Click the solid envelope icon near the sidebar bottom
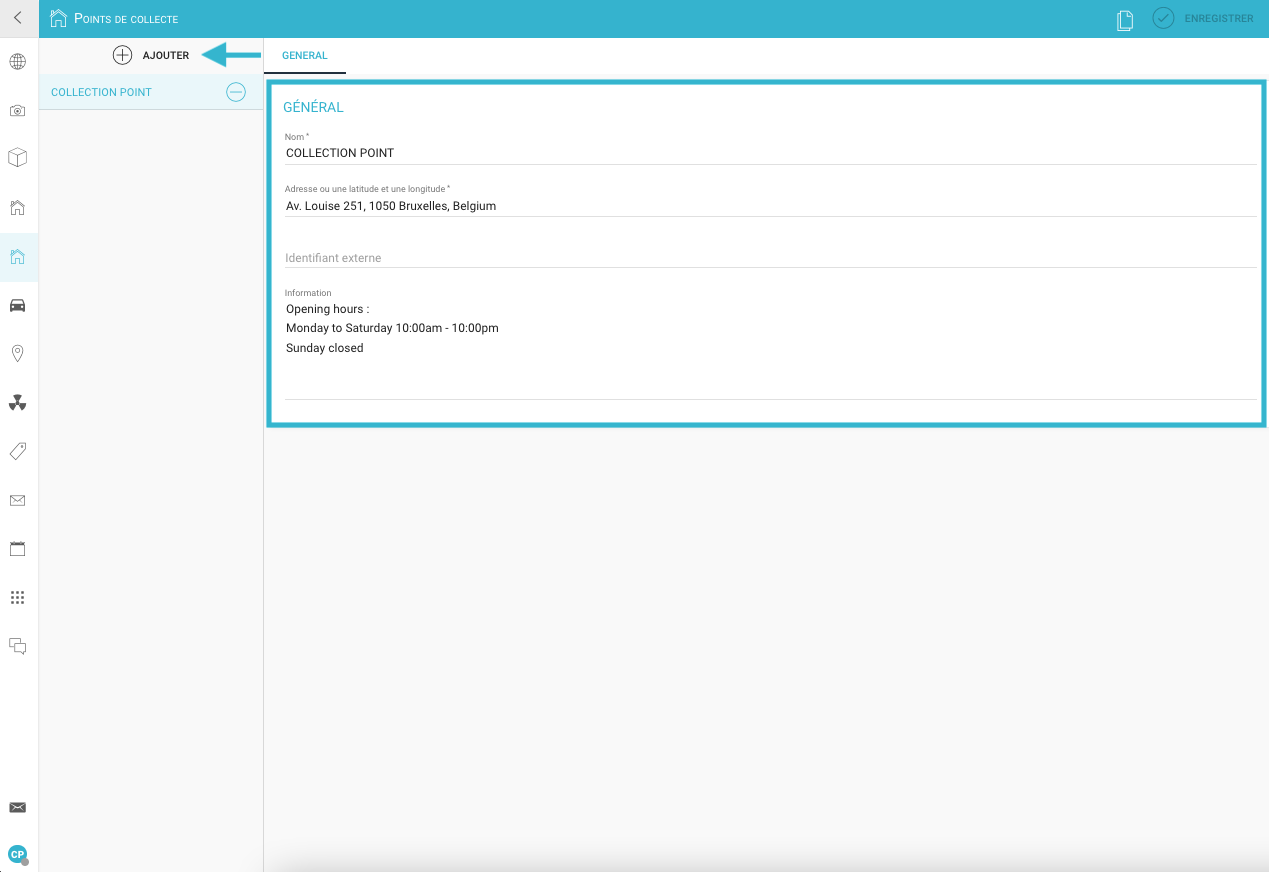 coord(17,807)
